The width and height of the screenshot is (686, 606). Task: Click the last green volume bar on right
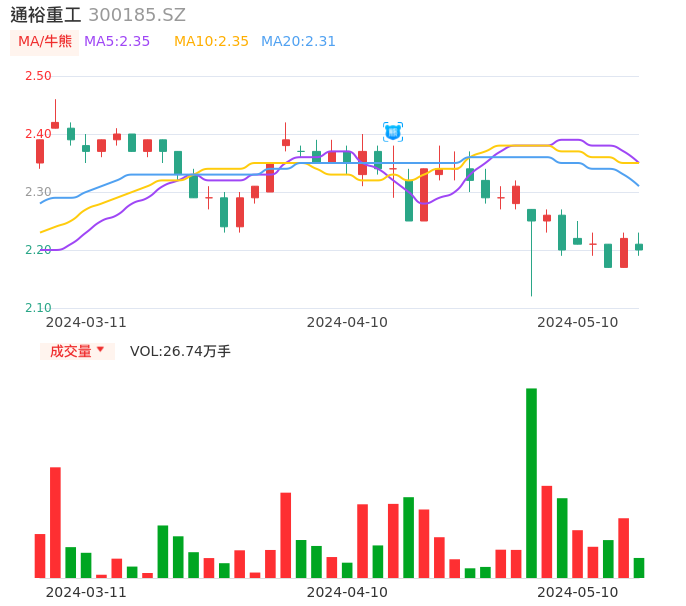pyautogui.click(x=639, y=568)
